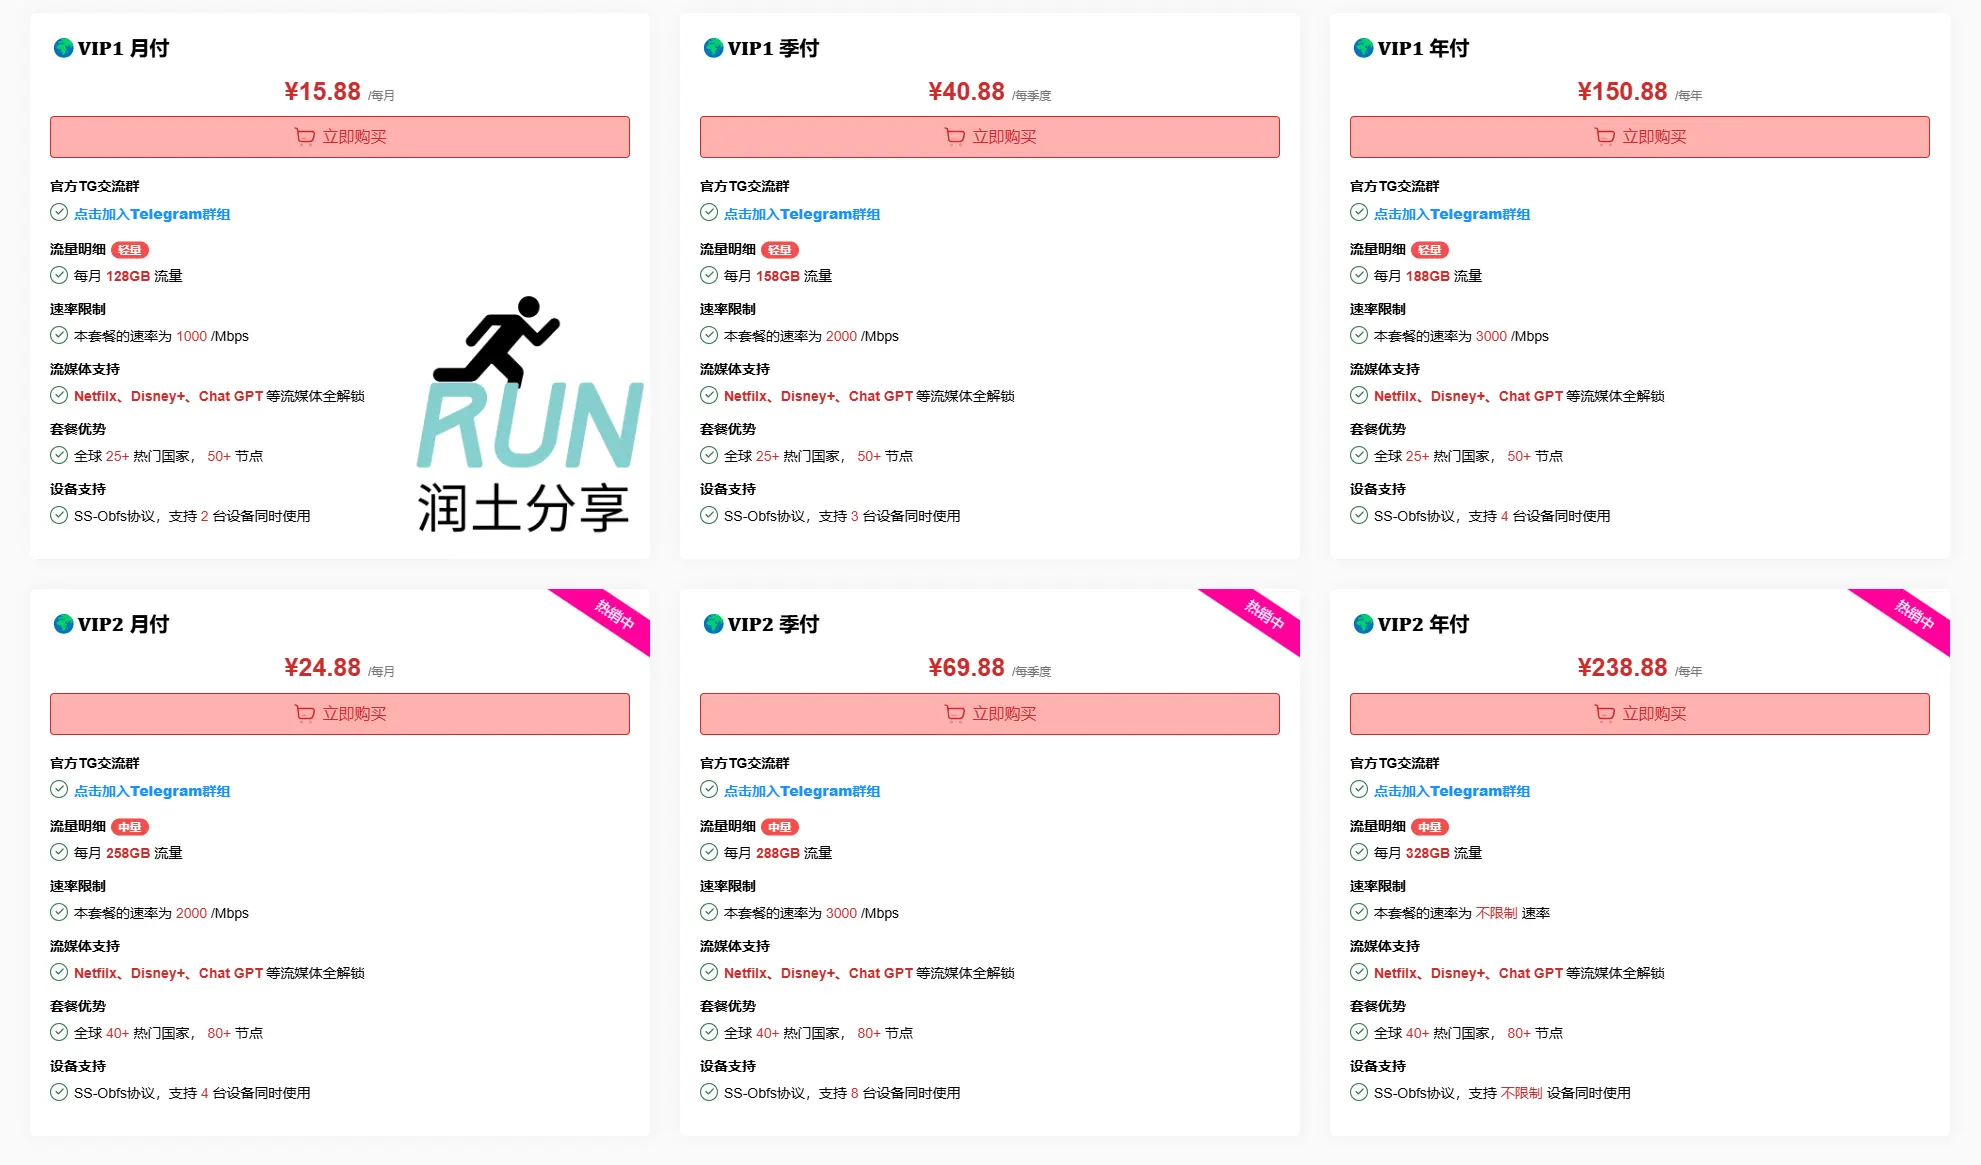Click check icon beside 不限制 速率 line
Screen dimensions: 1981x1165
pos(1359,912)
